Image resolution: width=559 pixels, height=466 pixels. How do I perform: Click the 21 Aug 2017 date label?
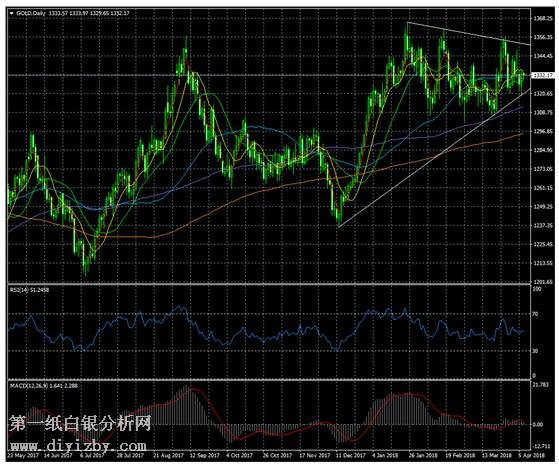[168, 455]
